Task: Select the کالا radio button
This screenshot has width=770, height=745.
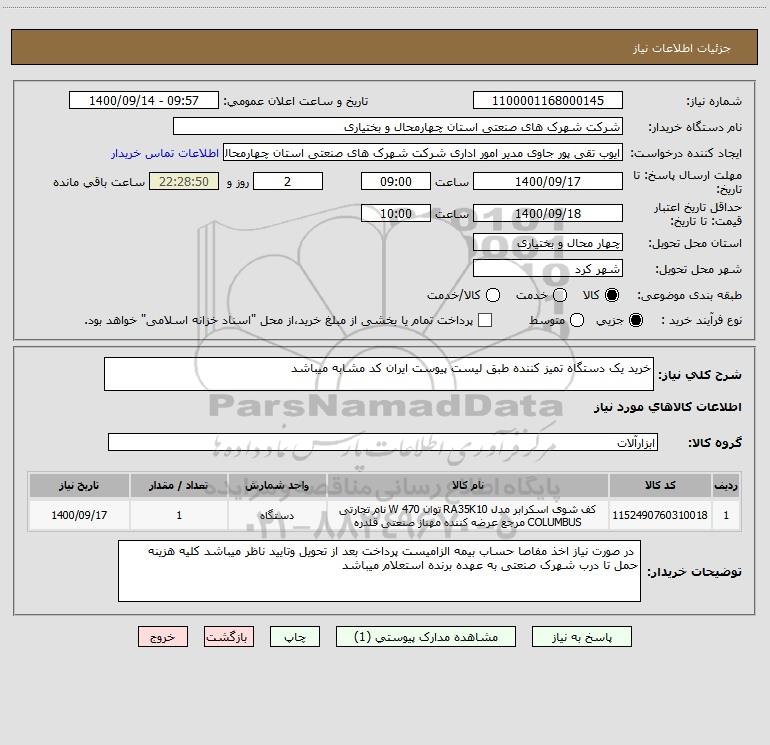Action: (x=611, y=295)
